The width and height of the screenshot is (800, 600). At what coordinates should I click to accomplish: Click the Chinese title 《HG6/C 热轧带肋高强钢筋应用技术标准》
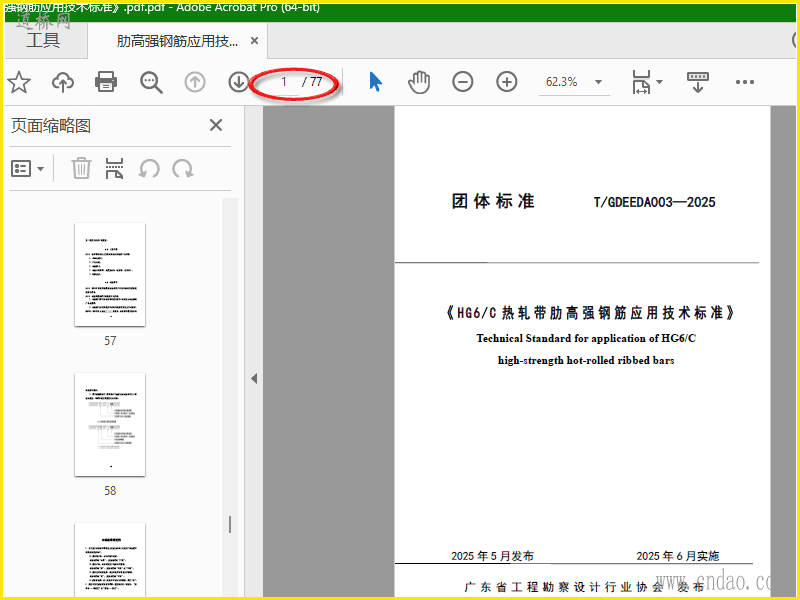pos(589,312)
